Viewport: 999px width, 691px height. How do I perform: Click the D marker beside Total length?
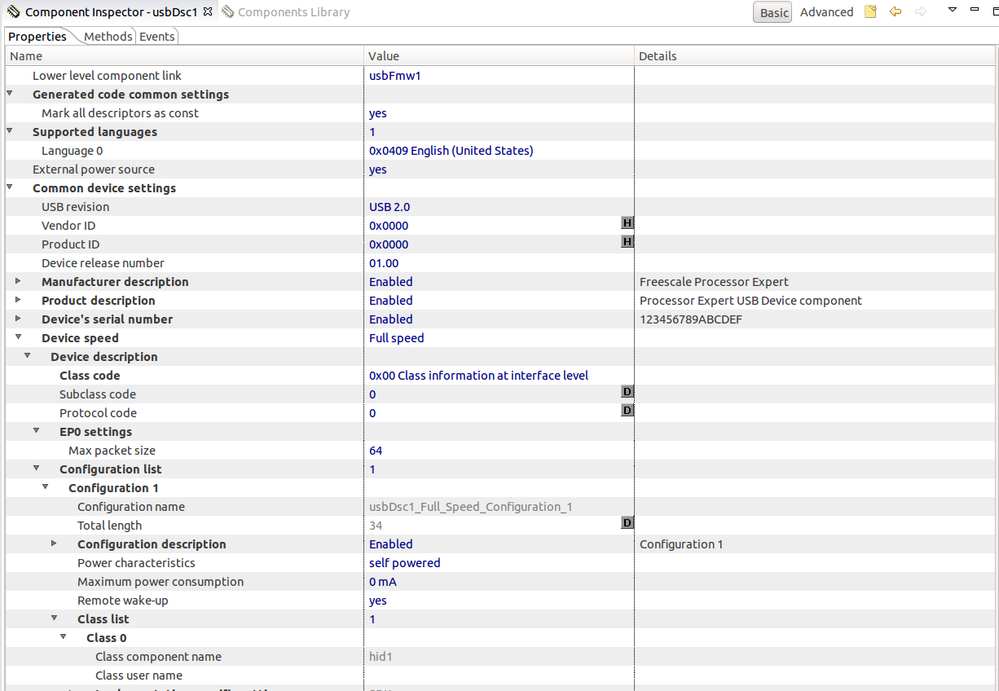pos(628,523)
